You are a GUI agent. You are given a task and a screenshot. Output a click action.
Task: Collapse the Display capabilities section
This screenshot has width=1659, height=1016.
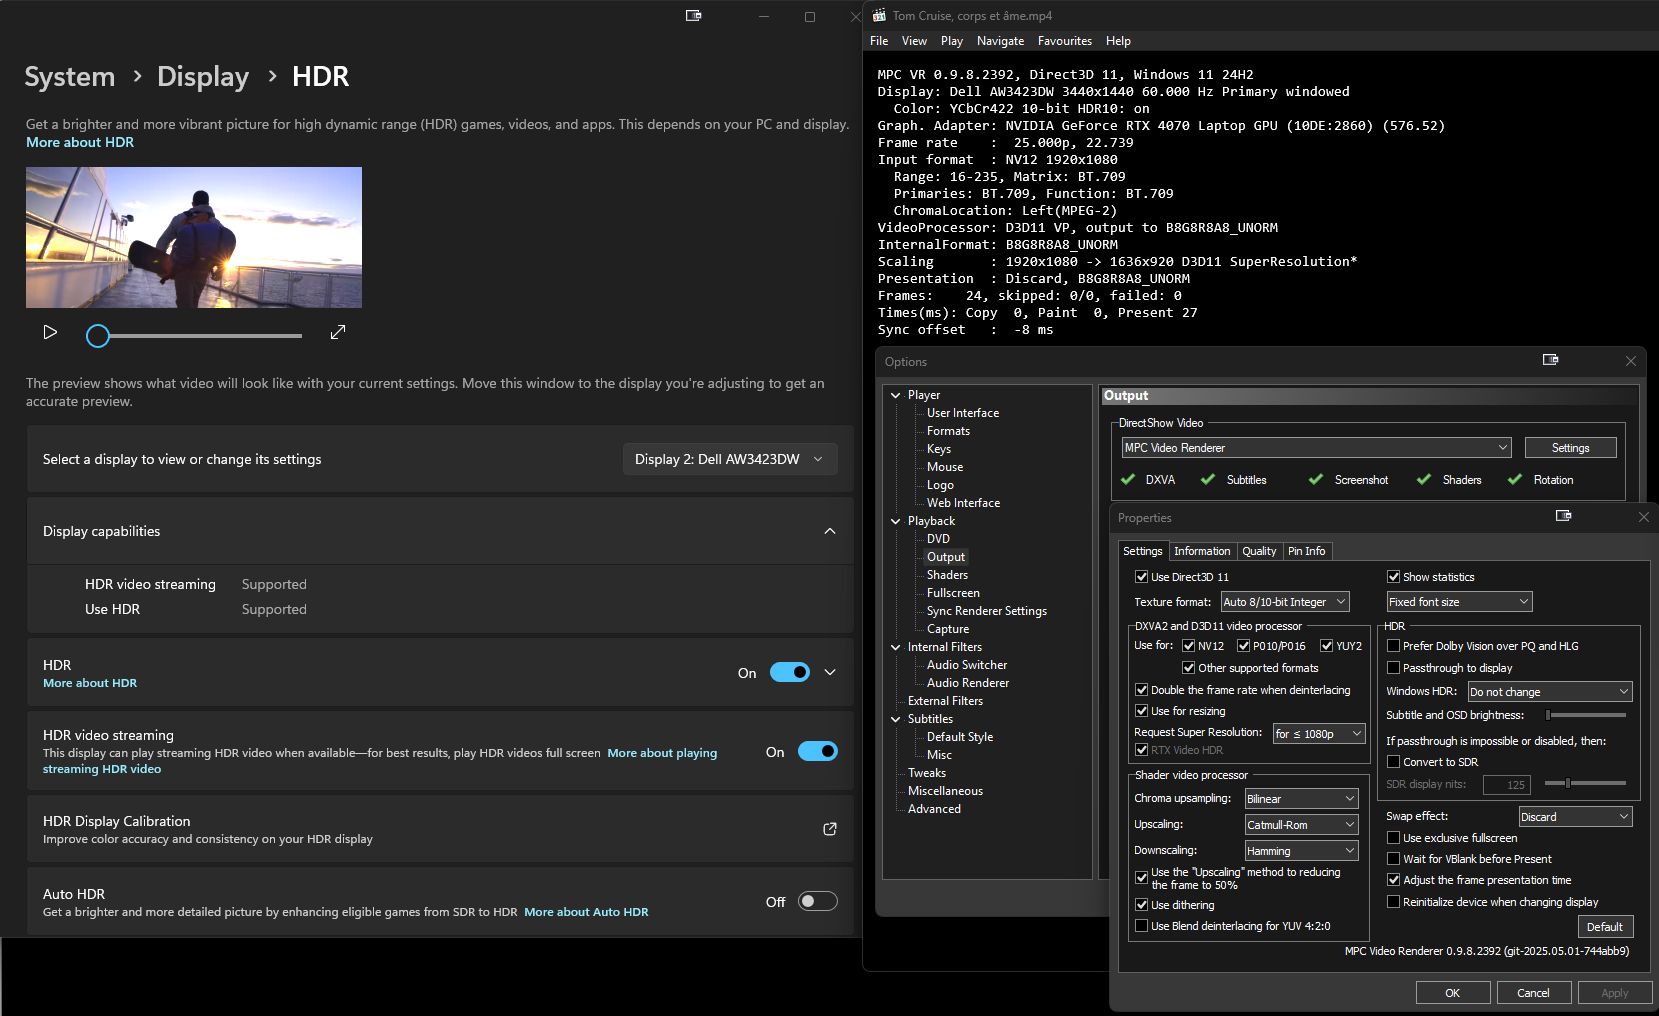tap(829, 531)
